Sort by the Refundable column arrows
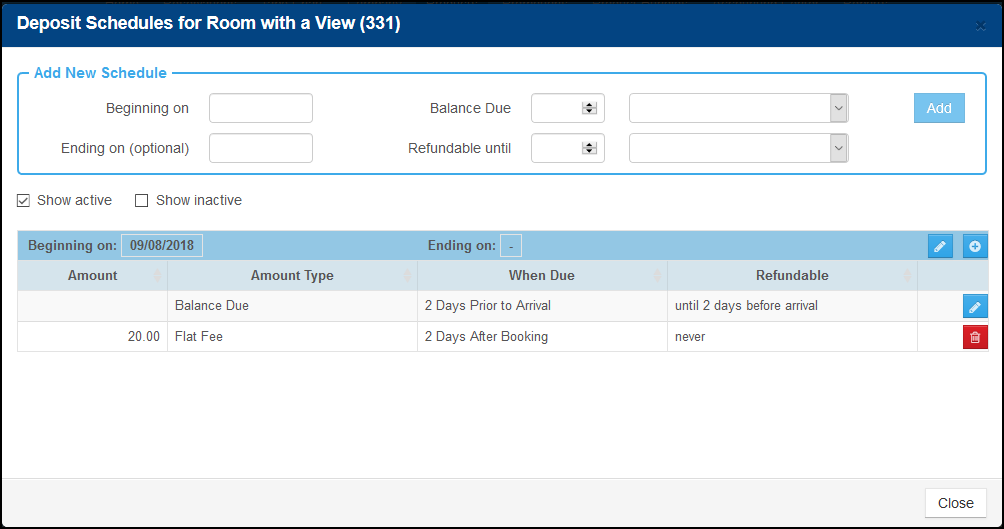This screenshot has width=1004, height=529. pos(907,275)
